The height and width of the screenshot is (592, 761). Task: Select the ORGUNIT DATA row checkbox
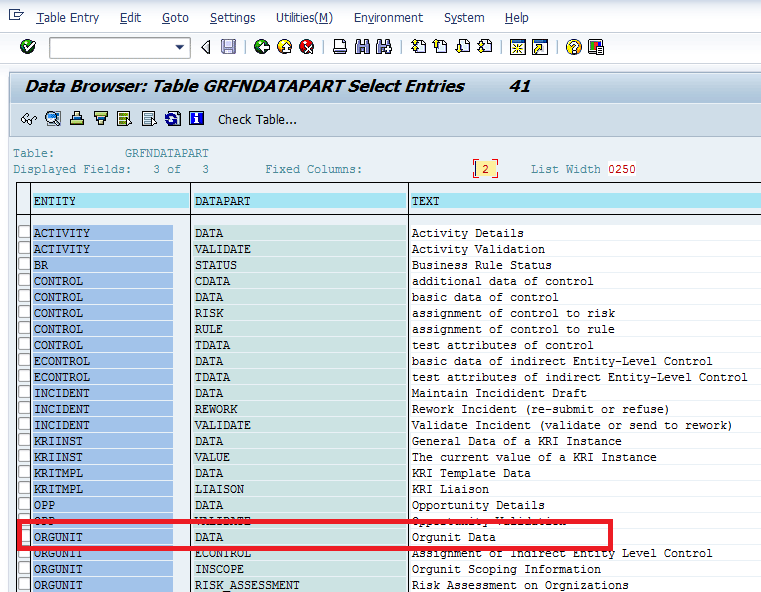[x=25, y=537]
